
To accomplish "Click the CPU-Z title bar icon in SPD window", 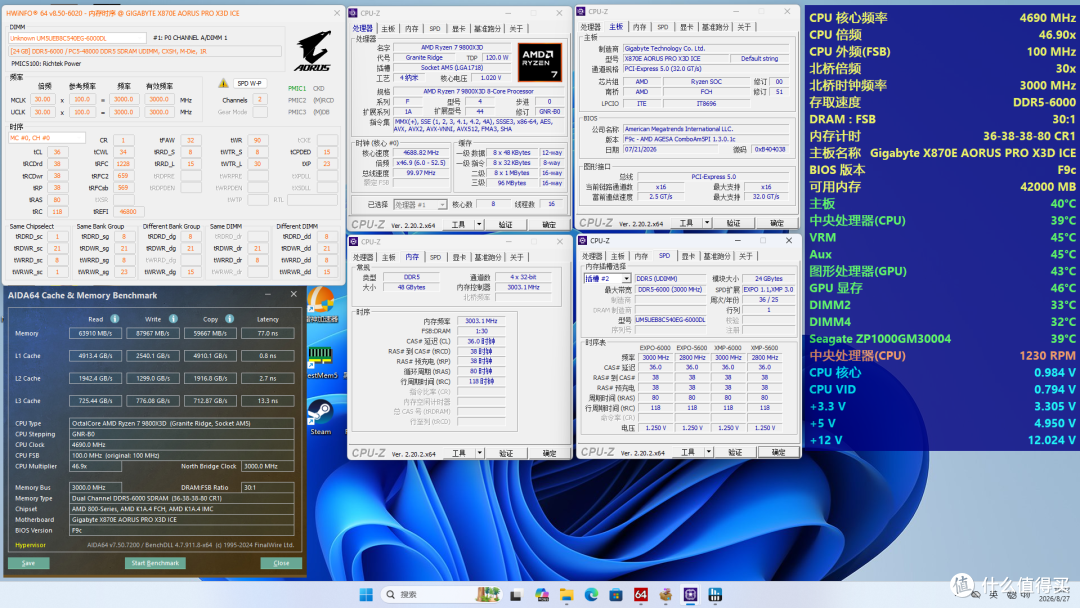I will click(x=583, y=240).
